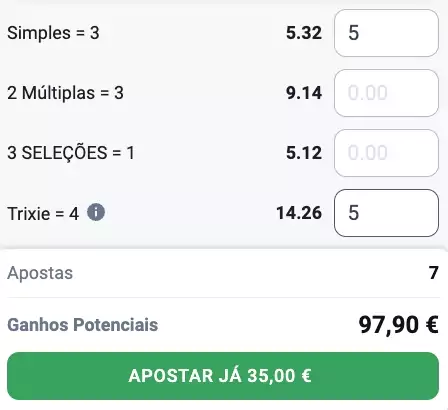This screenshot has height=410, width=448.
Task: Click the bet count number 7
Action: coord(433,273)
